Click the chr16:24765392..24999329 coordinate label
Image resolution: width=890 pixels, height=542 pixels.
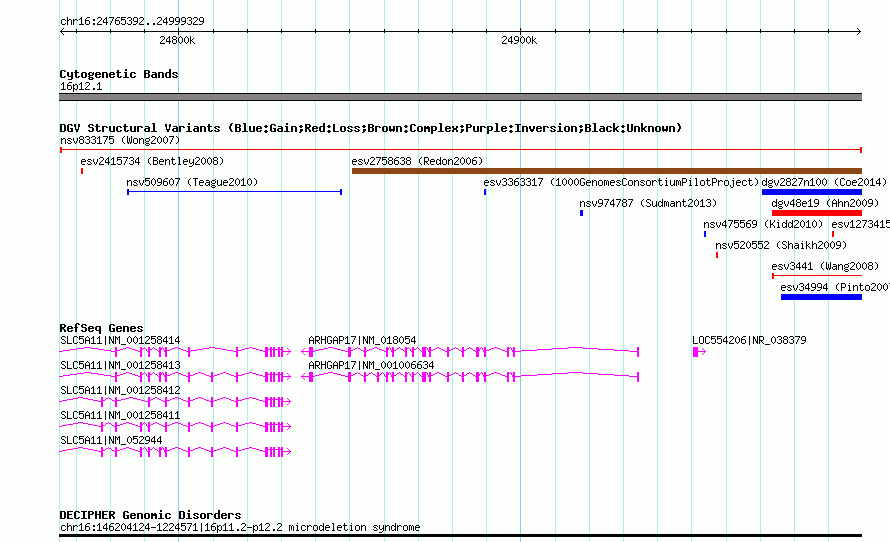(132, 21)
